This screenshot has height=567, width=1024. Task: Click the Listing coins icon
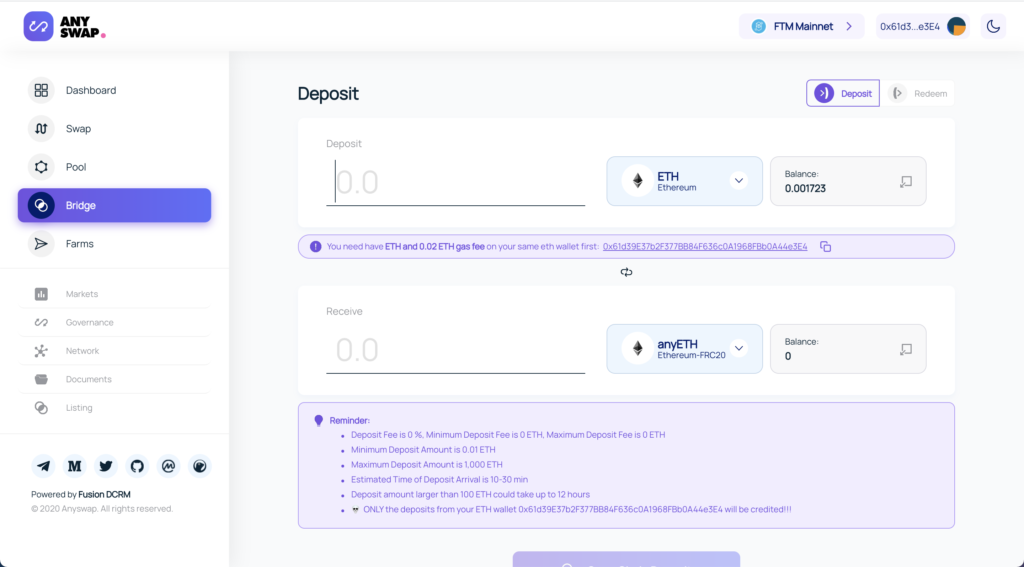(x=41, y=408)
